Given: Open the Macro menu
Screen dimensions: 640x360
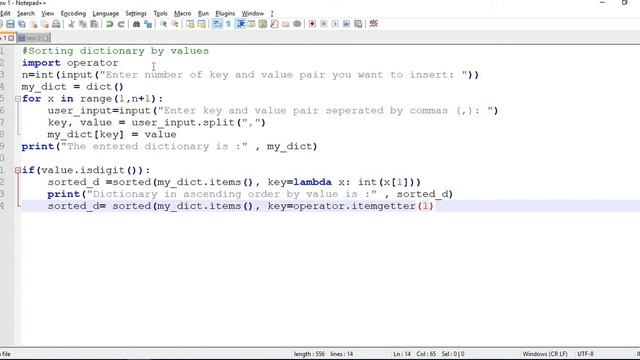Looking at the screenshot, I should [182, 13].
